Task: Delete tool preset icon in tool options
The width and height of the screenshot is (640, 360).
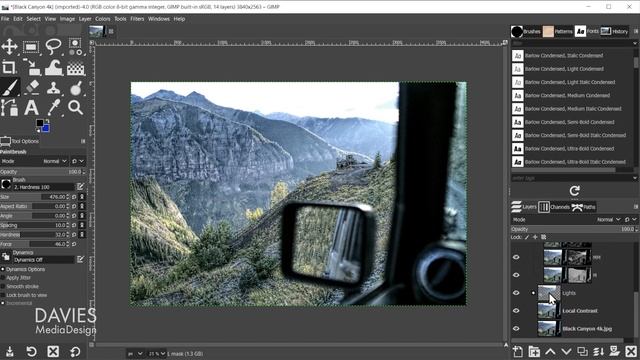Action: point(53,351)
